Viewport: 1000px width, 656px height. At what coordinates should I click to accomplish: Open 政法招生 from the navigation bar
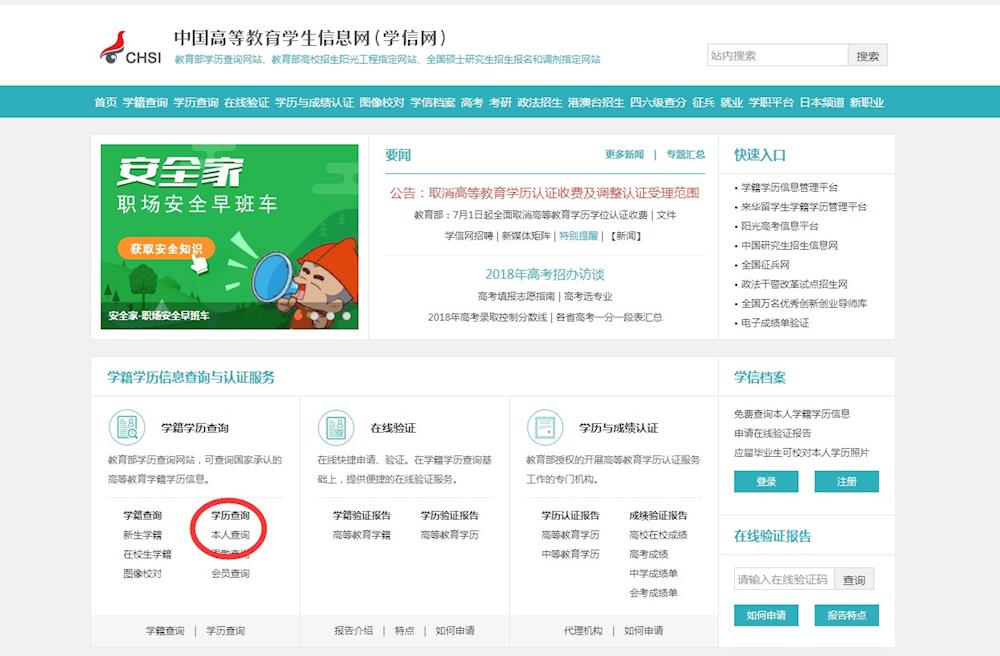coord(540,102)
